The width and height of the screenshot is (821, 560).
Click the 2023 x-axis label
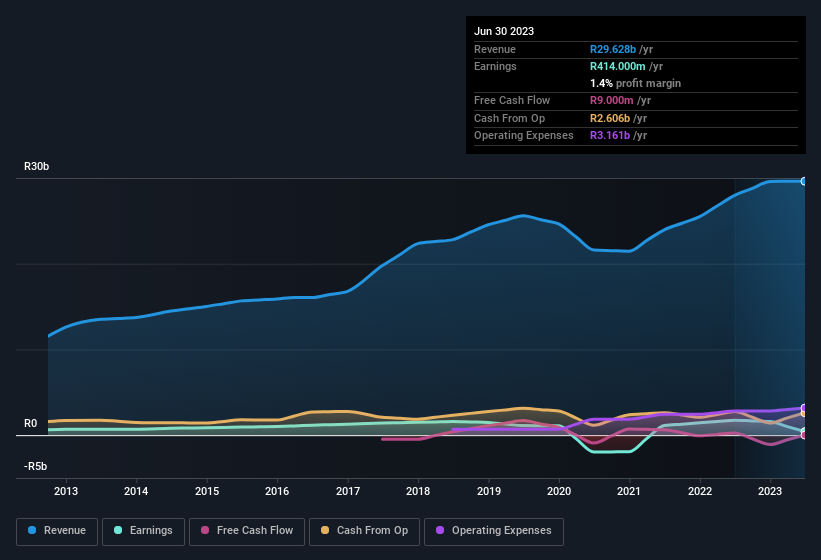770,491
